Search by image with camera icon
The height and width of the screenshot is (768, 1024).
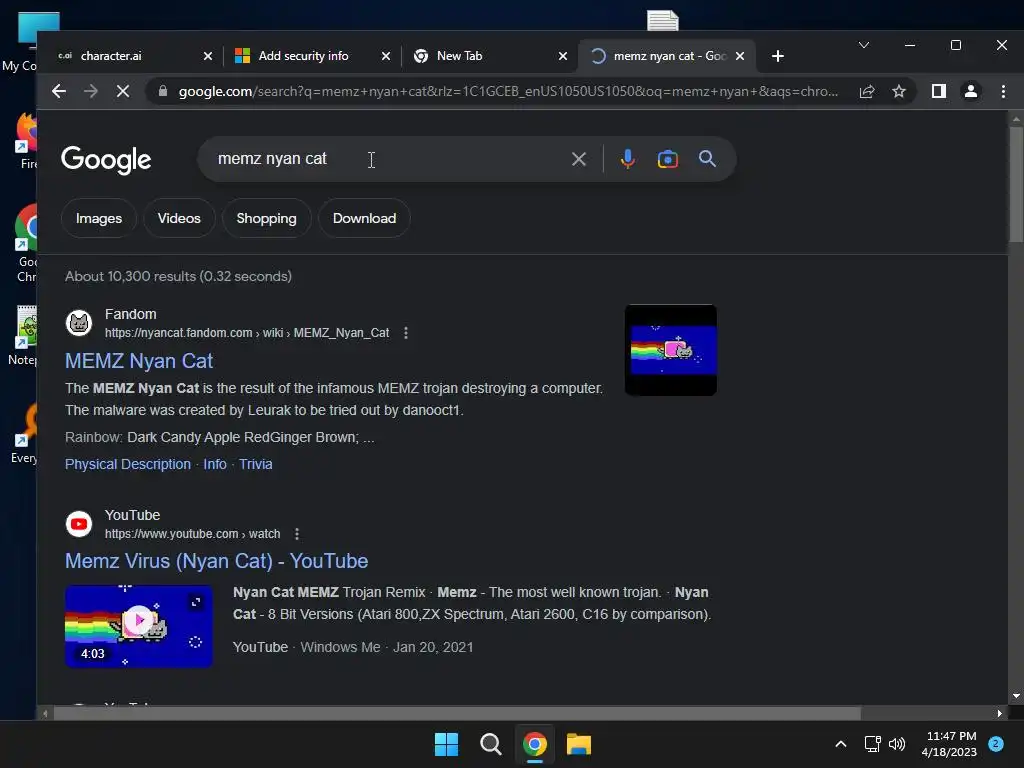(667, 159)
